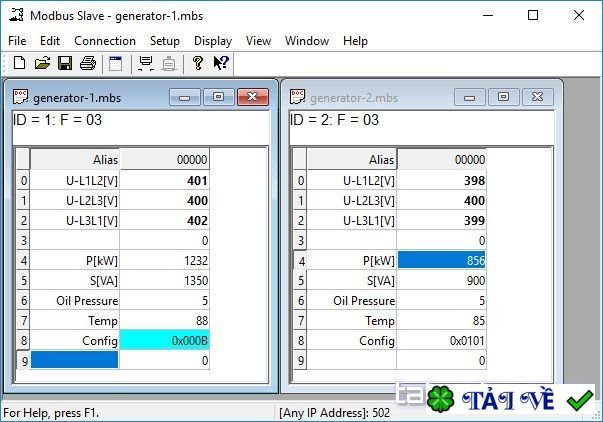The width and height of the screenshot is (603, 422).
Task: Click the U-L1L2[V] alias in generator-1
Action: pos(75,180)
